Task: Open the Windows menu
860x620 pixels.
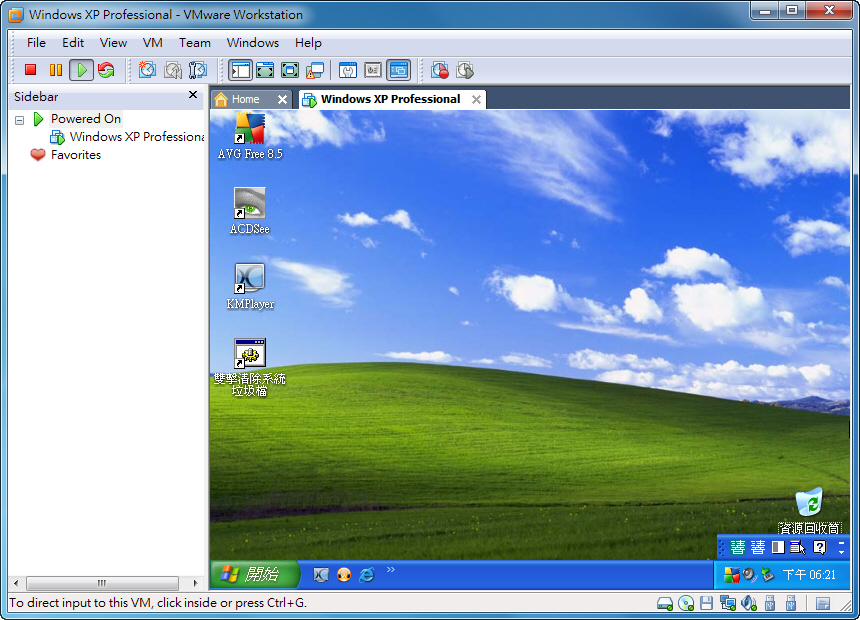Action: [x=253, y=43]
